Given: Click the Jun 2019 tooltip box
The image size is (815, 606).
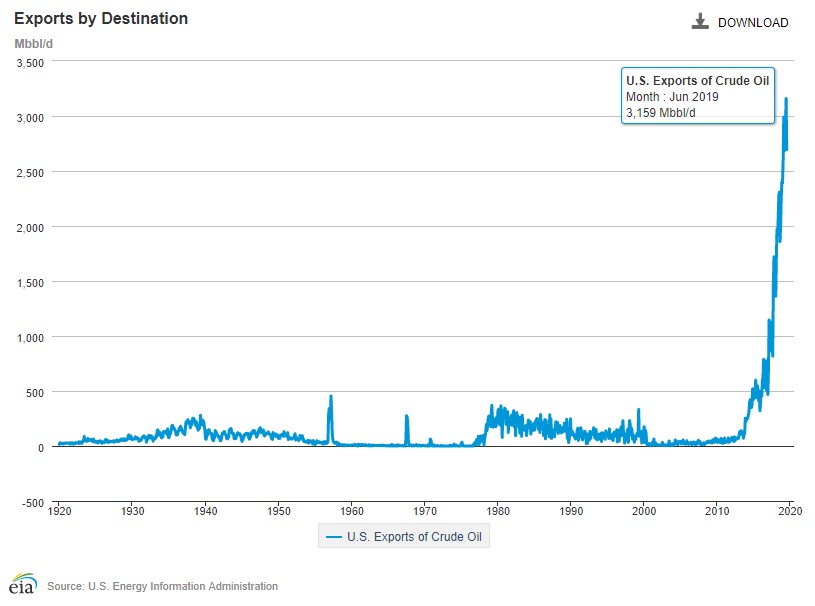Looking at the screenshot, I should [697, 96].
